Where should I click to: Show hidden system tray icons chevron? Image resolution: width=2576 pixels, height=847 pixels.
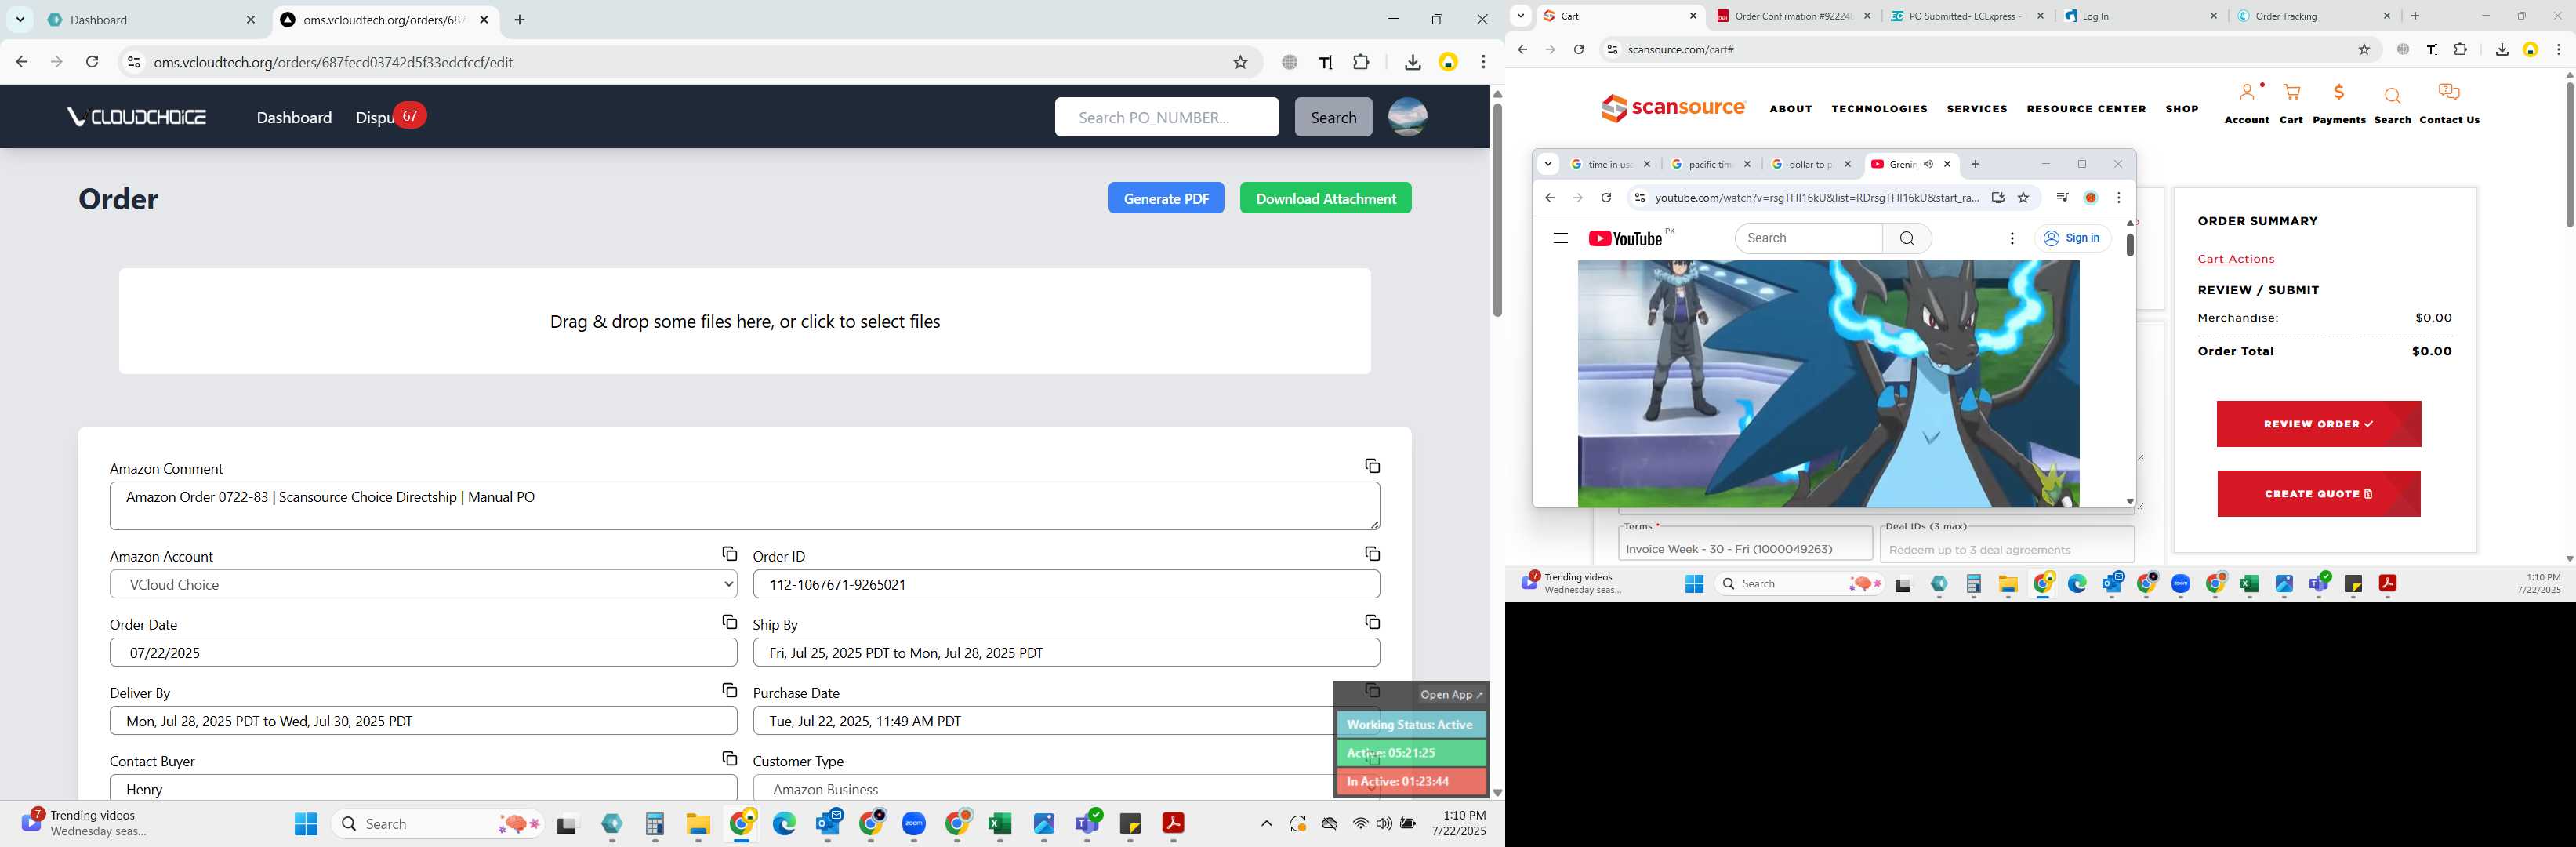pos(1265,824)
